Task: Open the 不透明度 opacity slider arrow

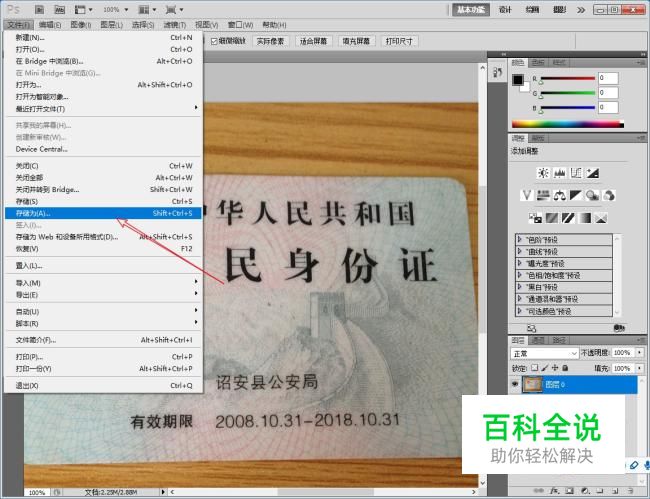Action: (x=640, y=352)
